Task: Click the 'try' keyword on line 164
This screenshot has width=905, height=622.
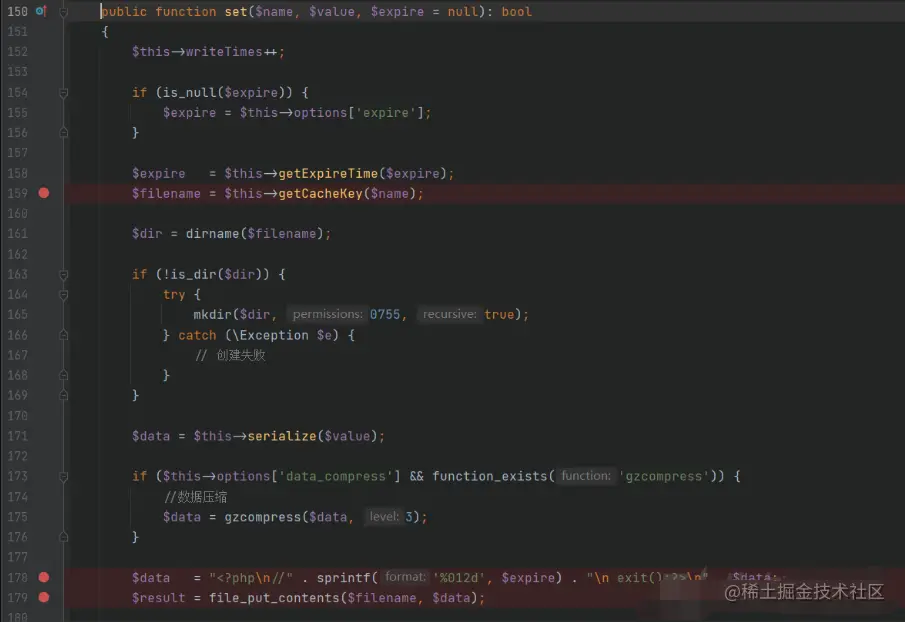Action: (x=174, y=295)
